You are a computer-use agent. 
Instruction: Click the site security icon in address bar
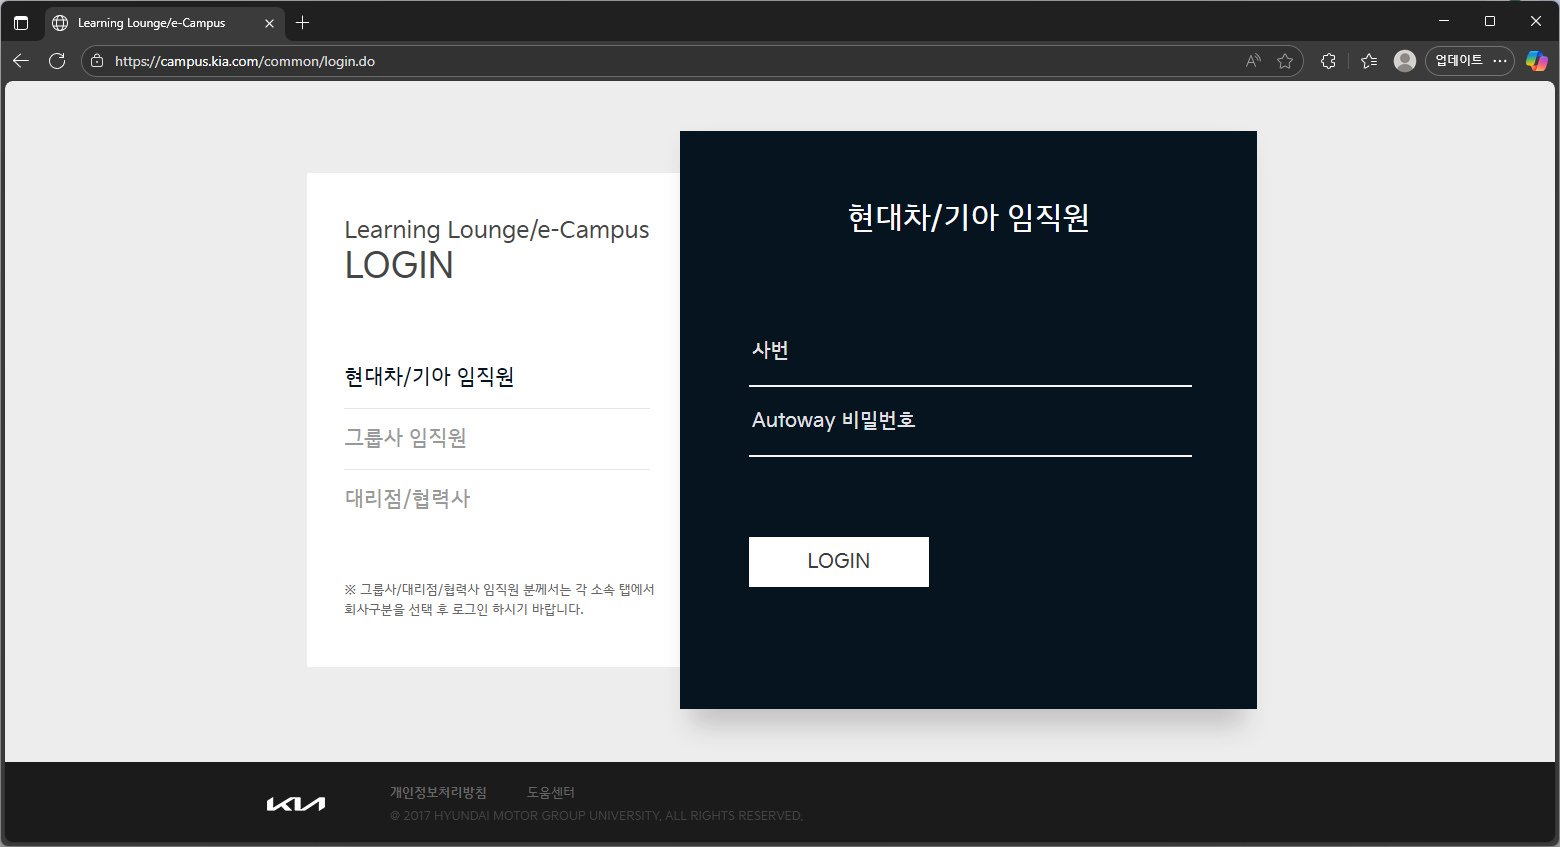pyautogui.click(x=96, y=61)
